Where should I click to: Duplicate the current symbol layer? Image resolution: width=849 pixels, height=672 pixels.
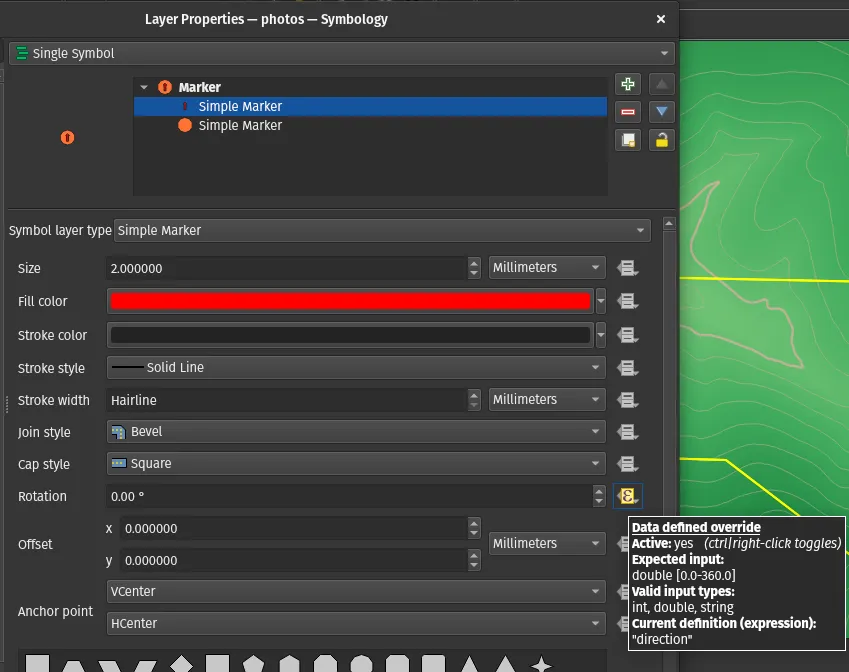pyautogui.click(x=628, y=140)
